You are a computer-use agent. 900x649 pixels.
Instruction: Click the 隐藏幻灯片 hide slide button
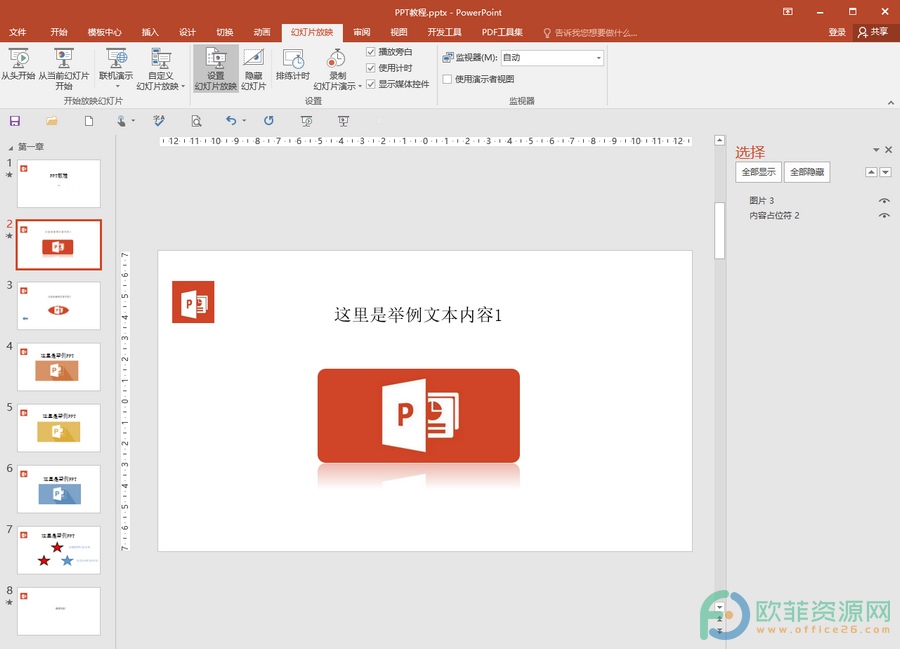tap(253, 69)
